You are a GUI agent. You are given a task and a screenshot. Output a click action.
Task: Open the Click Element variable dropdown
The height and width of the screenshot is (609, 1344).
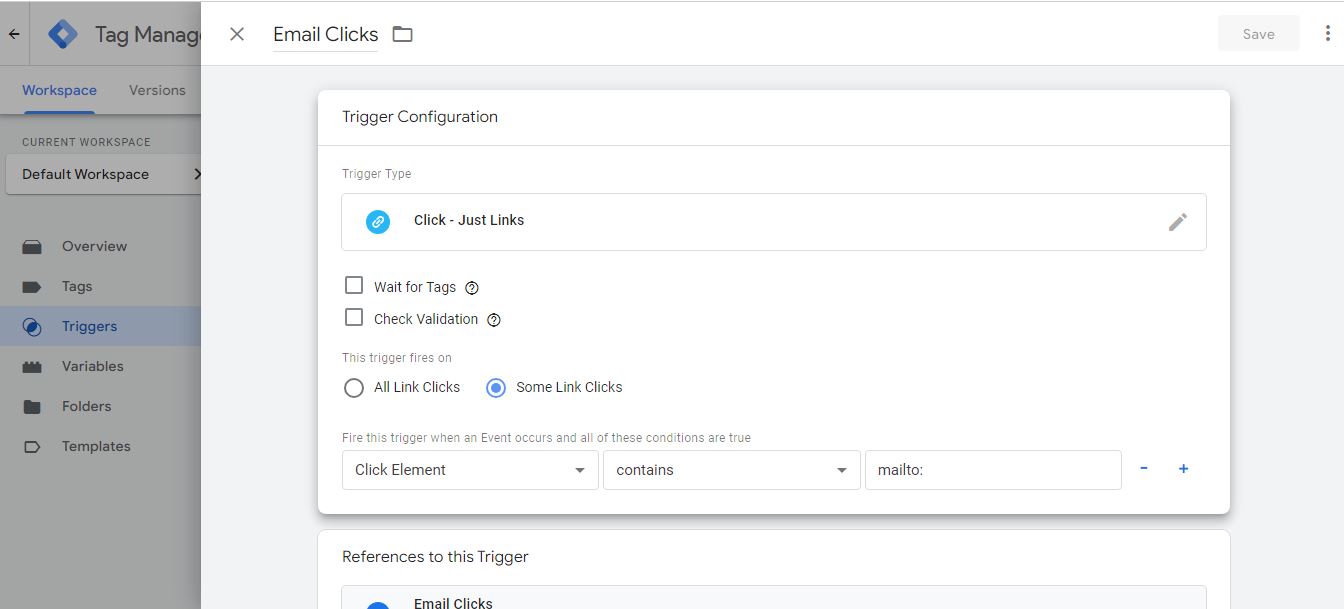pos(469,470)
